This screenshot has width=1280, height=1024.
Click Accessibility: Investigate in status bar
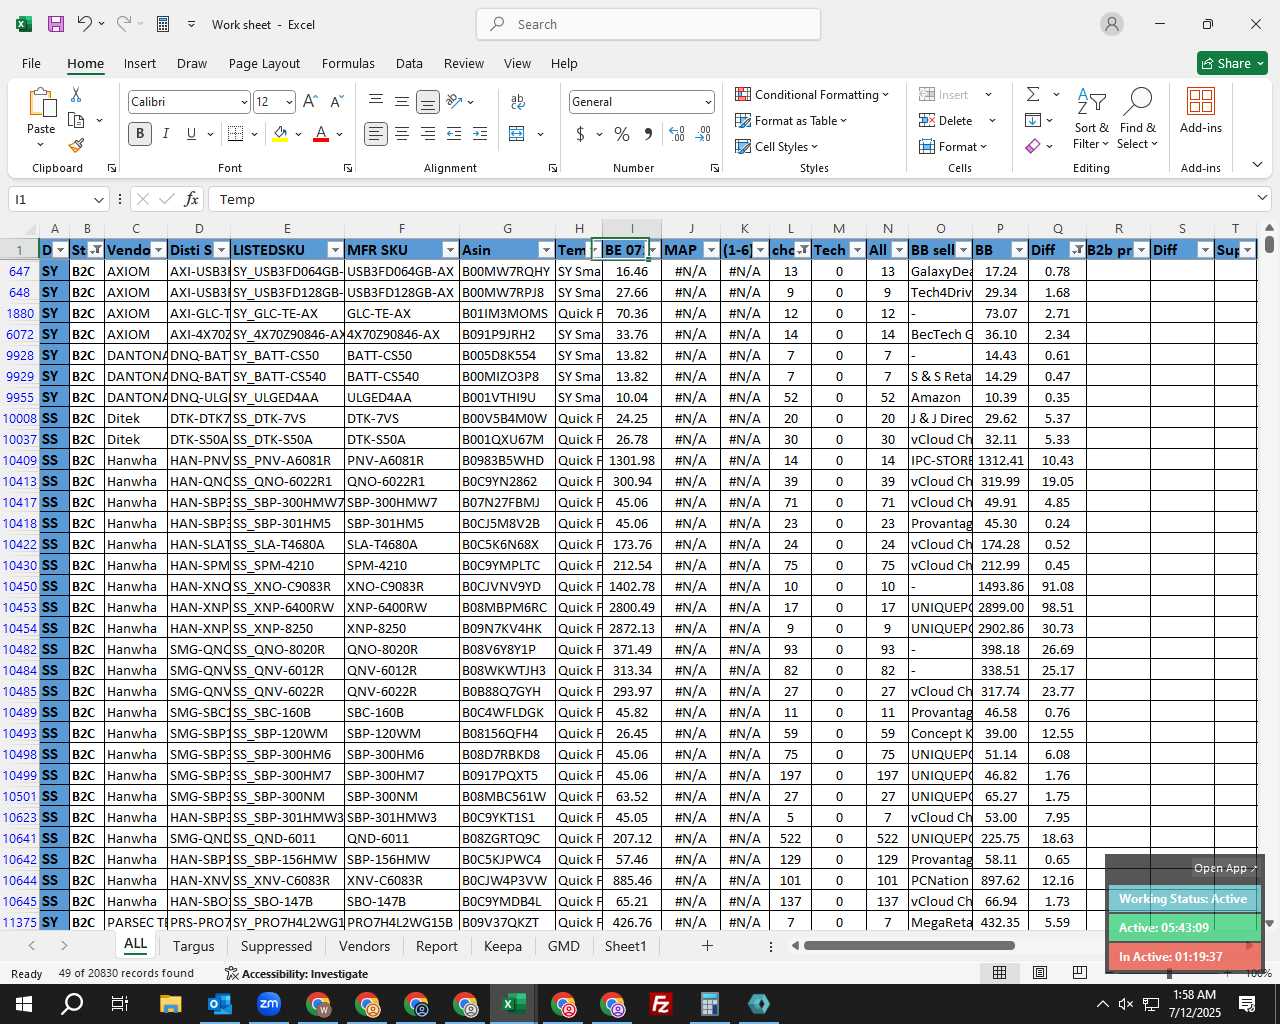click(x=296, y=973)
